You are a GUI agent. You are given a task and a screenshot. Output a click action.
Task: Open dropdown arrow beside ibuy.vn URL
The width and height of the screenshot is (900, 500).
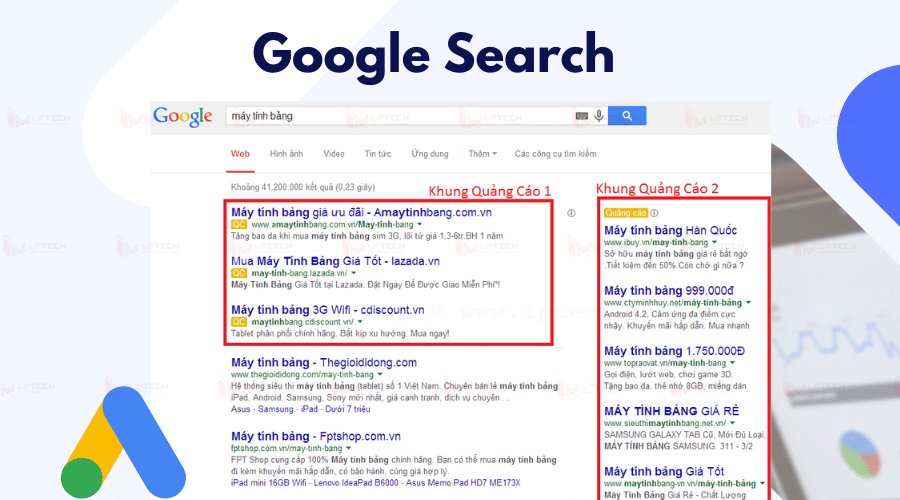715,243
